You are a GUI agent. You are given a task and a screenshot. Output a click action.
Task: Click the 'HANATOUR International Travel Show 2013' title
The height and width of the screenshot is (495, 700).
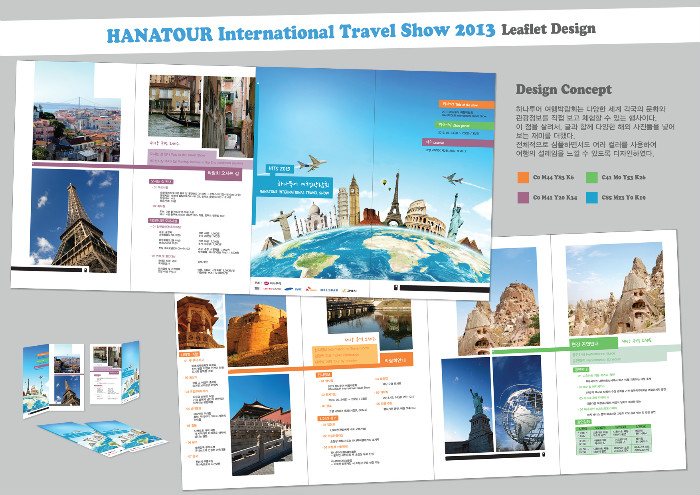[301, 33]
